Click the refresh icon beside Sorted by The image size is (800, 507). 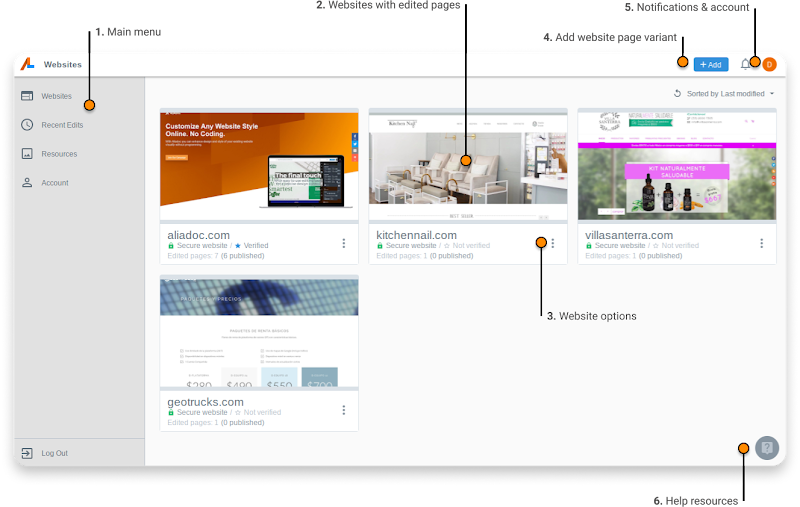point(678,93)
